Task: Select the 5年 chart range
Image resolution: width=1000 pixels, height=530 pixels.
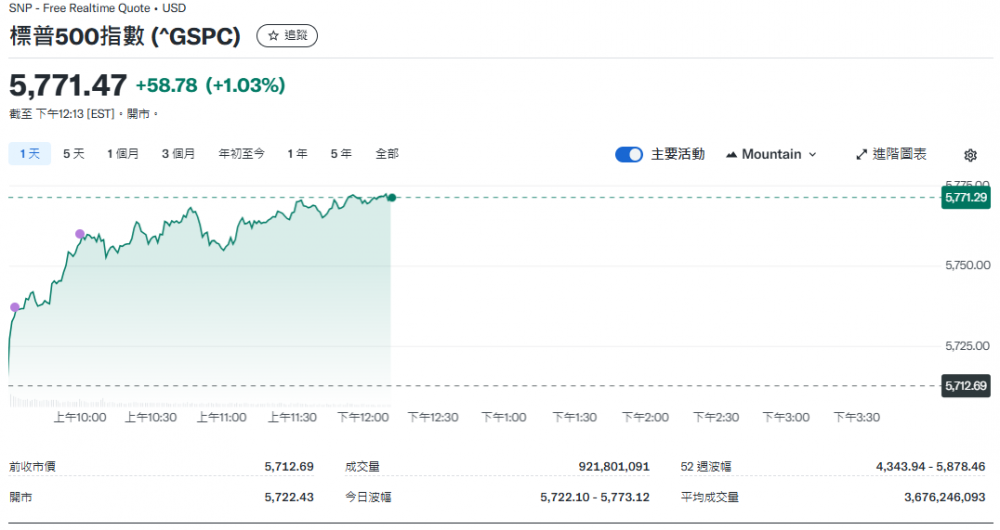Action: (341, 154)
